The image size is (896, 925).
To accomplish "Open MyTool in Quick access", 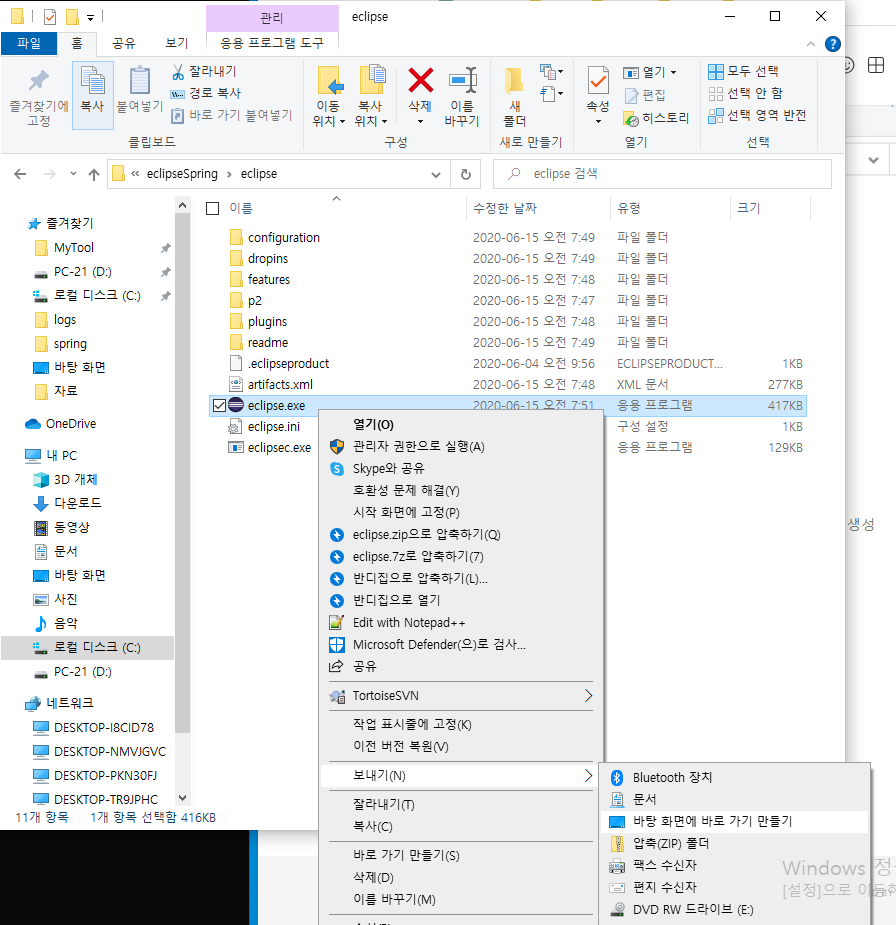I will 74,248.
